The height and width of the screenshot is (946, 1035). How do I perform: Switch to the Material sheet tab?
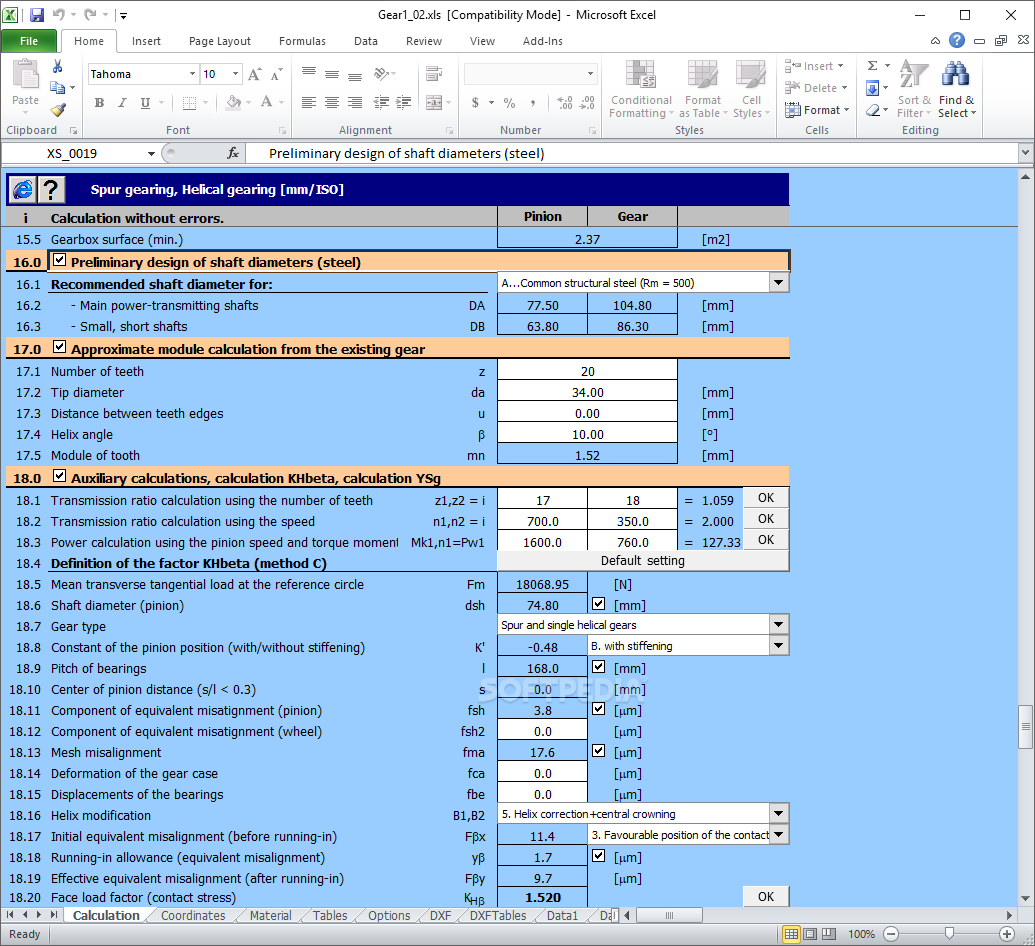pos(271,916)
